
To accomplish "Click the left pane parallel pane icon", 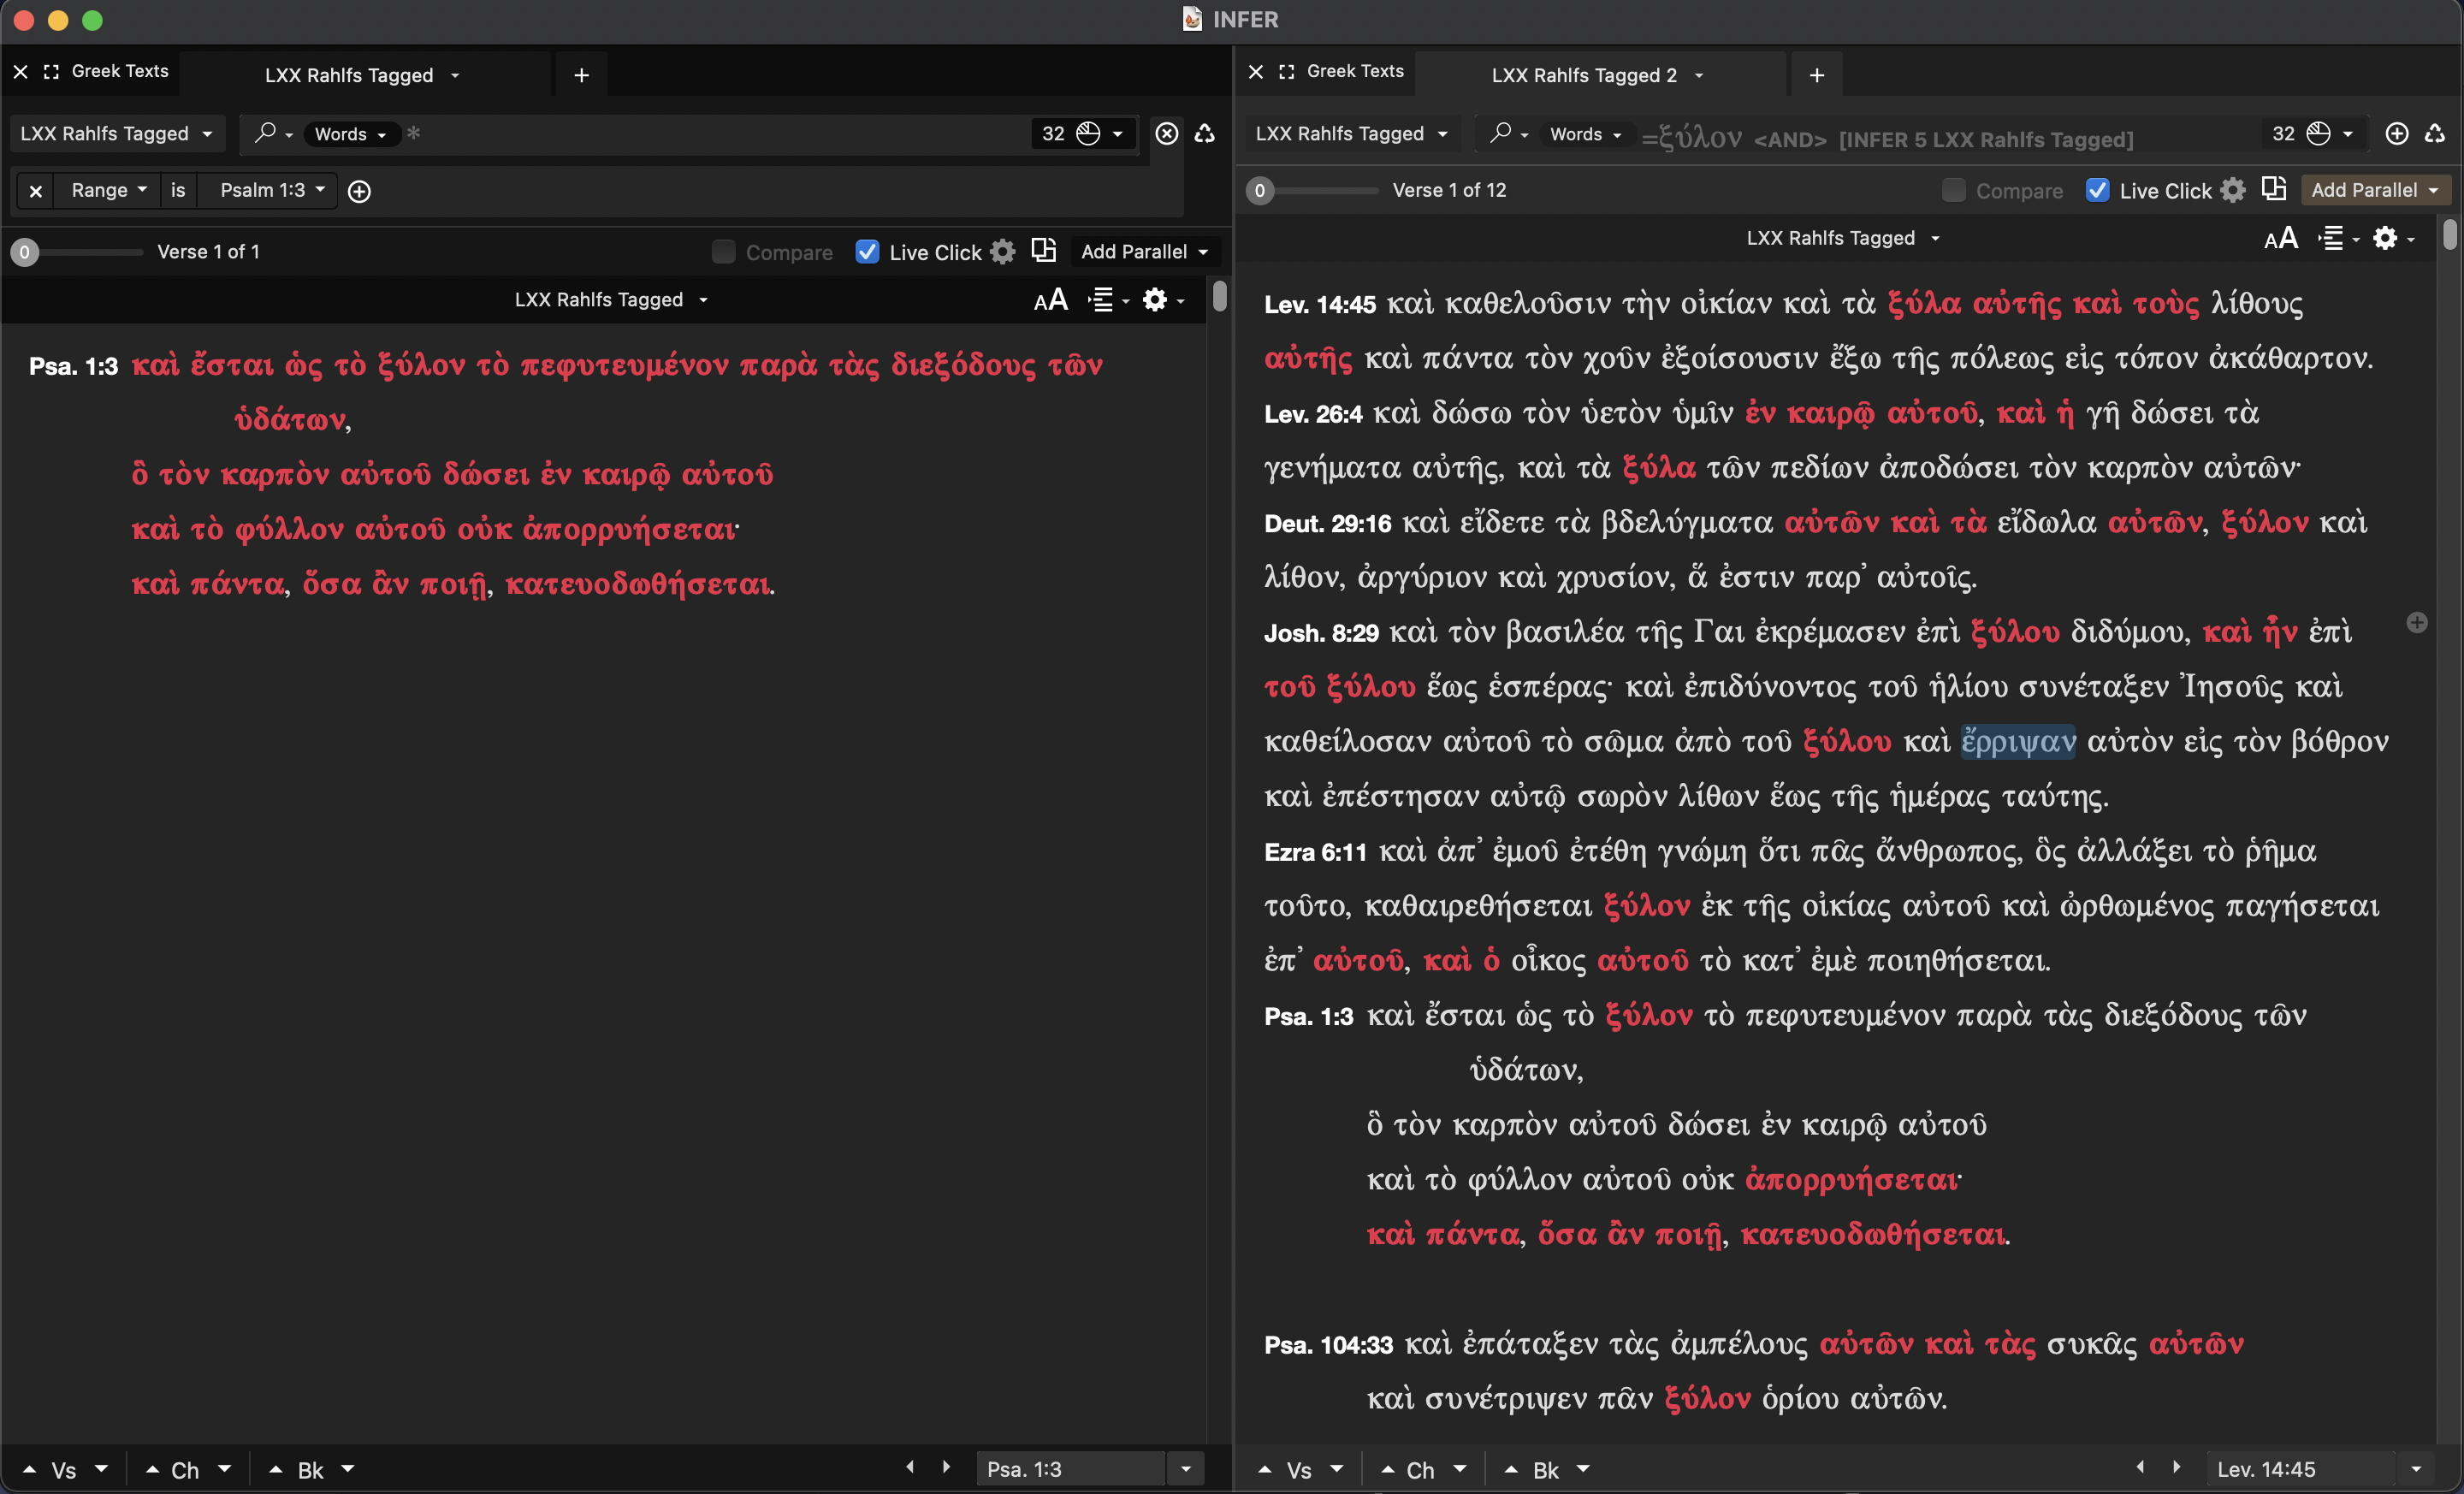I will tap(1043, 250).
